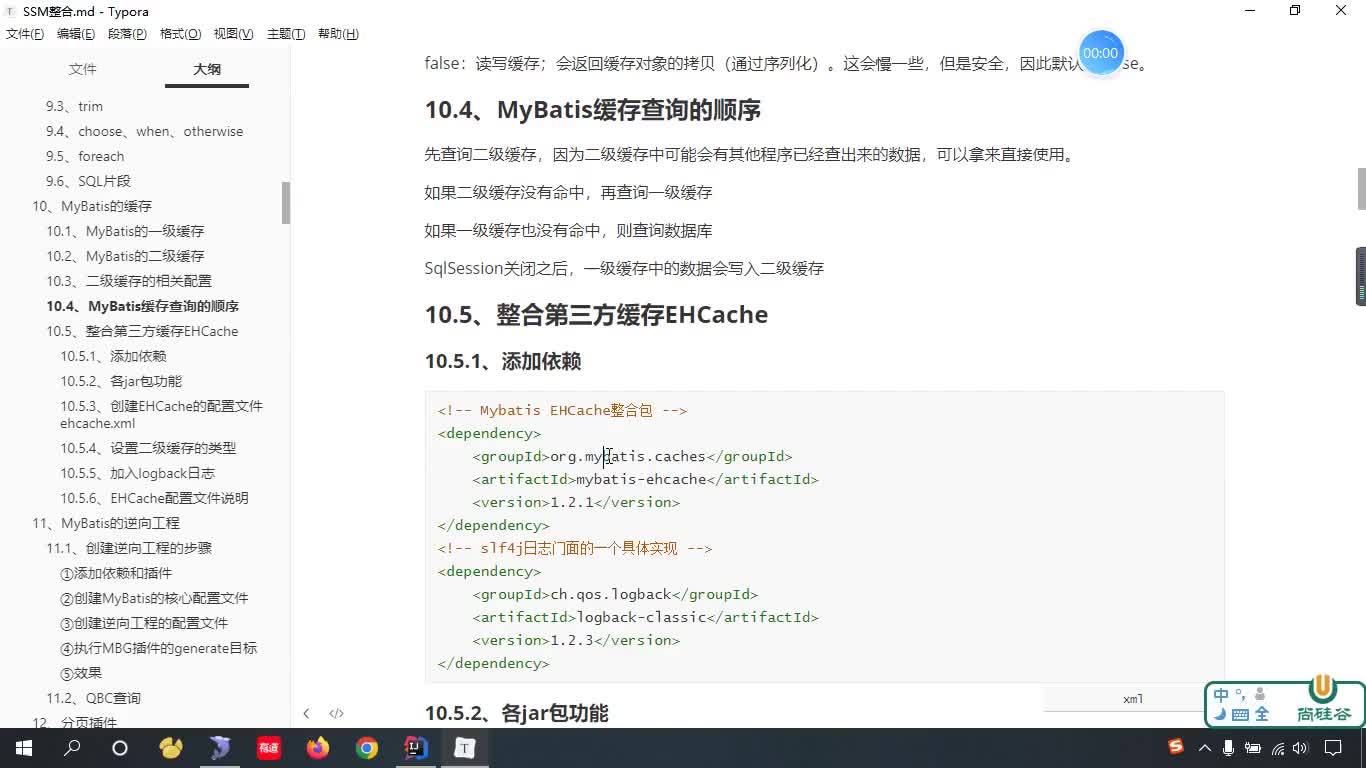This screenshot has width=1366, height=768.
Task: Go to outline ②创建MyBatis的核心配置文件
Action: pos(154,598)
